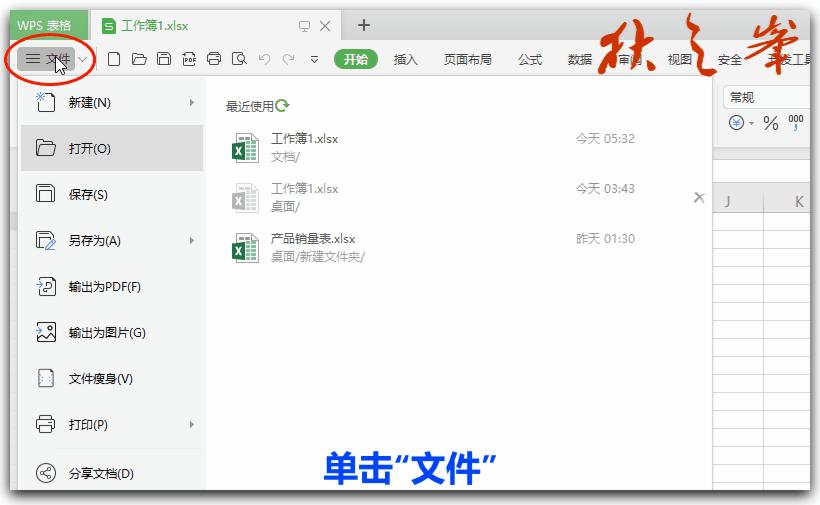Image resolution: width=820 pixels, height=505 pixels.
Task: Expand the quick access toolbar customize arrow
Action: pos(314,60)
